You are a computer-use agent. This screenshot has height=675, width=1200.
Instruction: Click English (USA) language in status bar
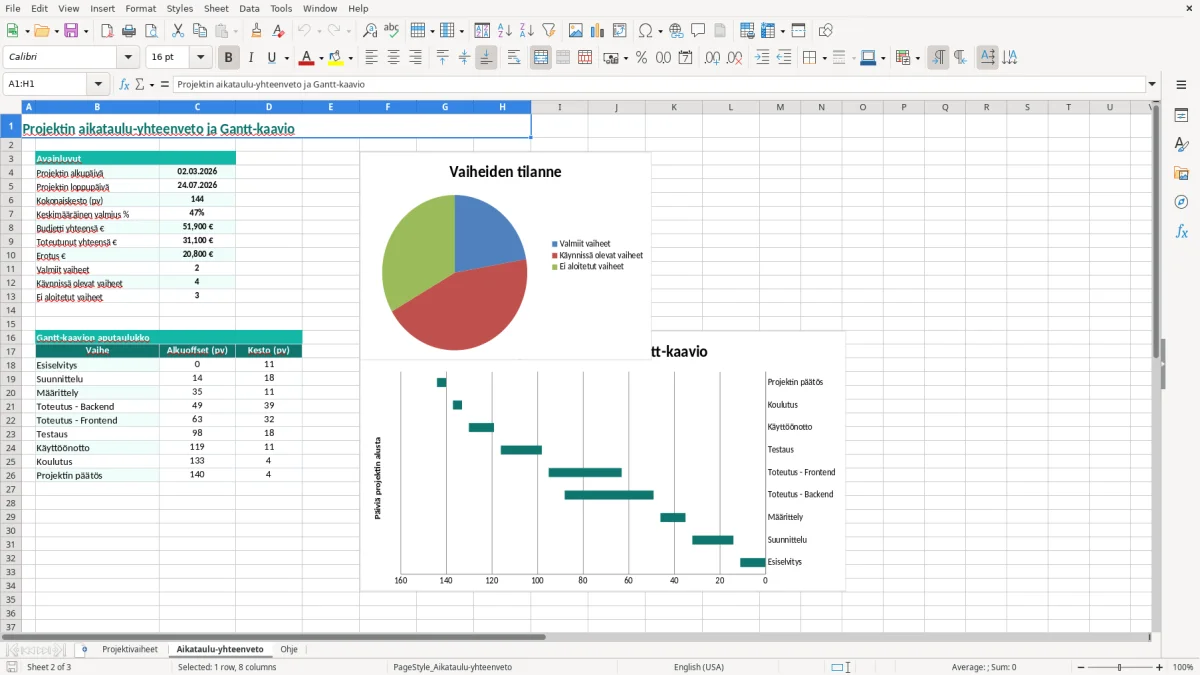pyautogui.click(x=699, y=667)
